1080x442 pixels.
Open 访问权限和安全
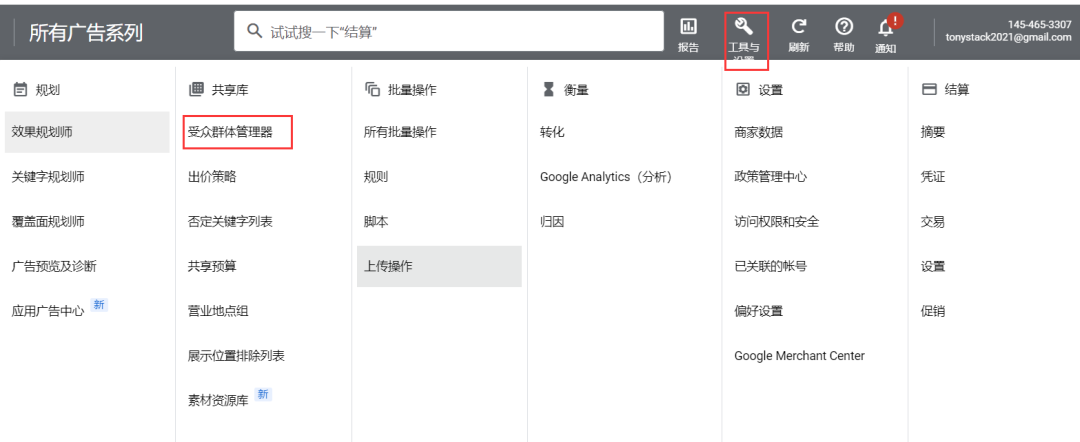[777, 222]
